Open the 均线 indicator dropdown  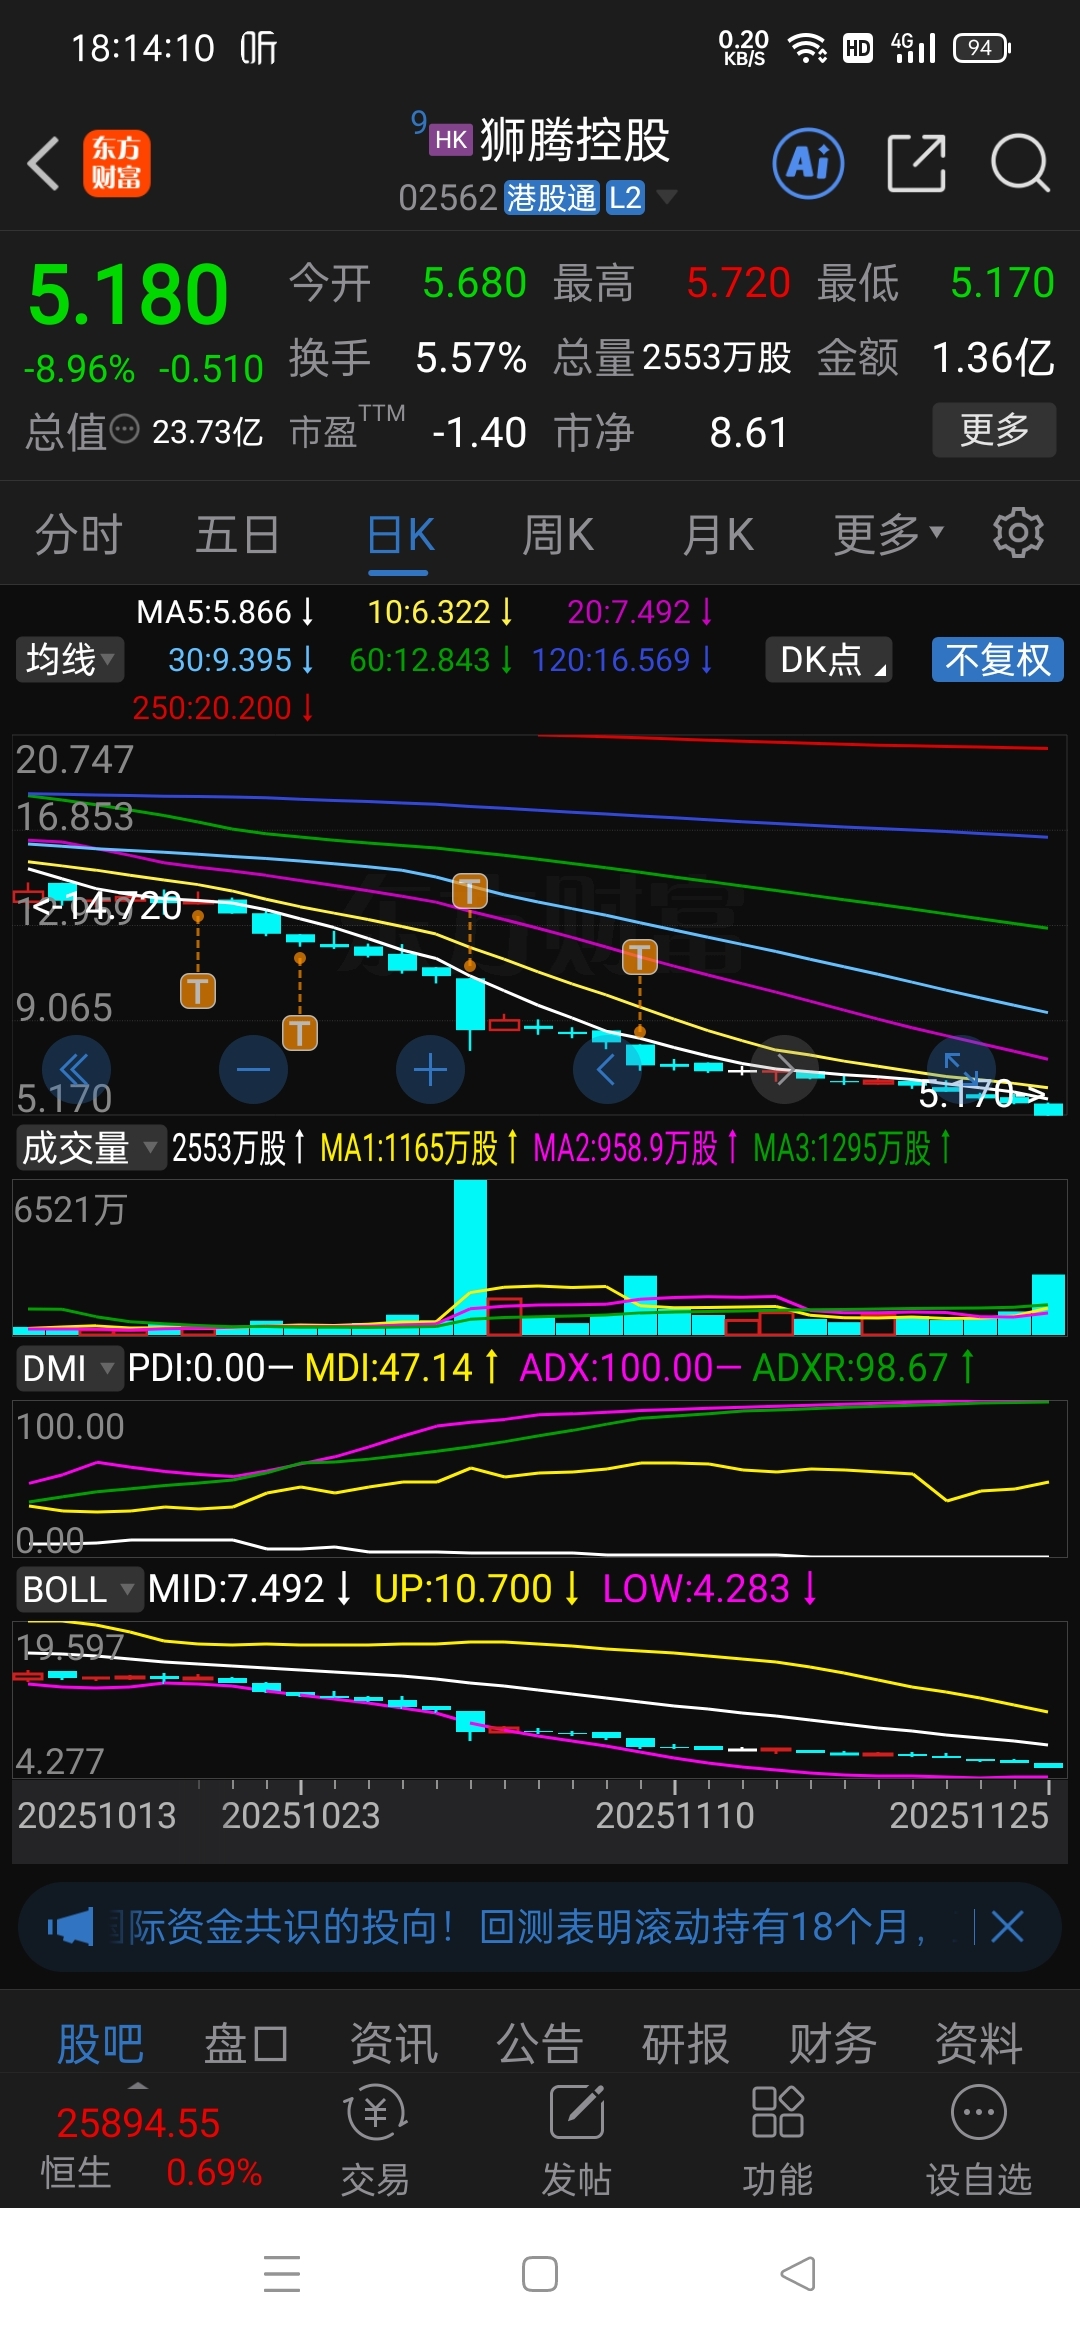coord(69,660)
